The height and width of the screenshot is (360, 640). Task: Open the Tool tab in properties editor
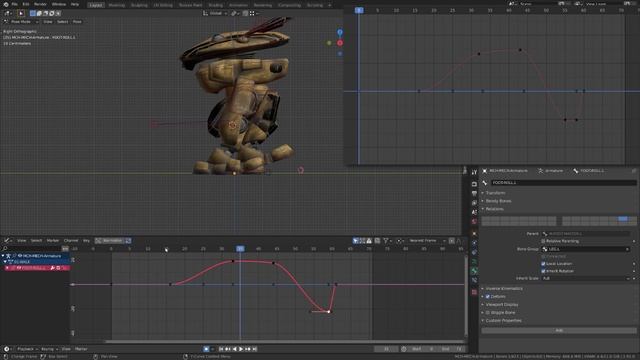474,173
